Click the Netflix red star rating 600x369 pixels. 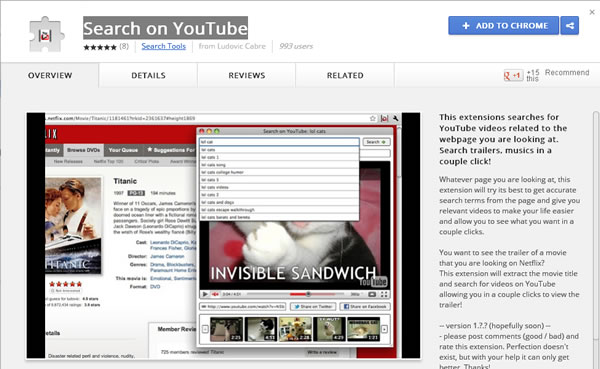pyautogui.click(x=65, y=284)
